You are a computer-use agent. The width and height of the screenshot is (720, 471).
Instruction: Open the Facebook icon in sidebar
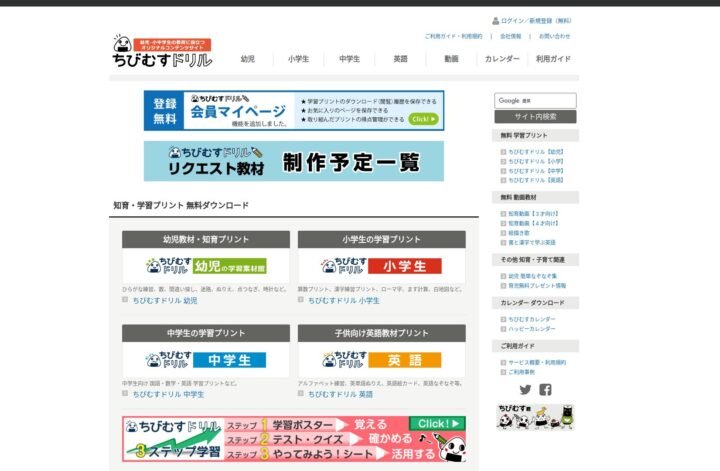(x=546, y=390)
